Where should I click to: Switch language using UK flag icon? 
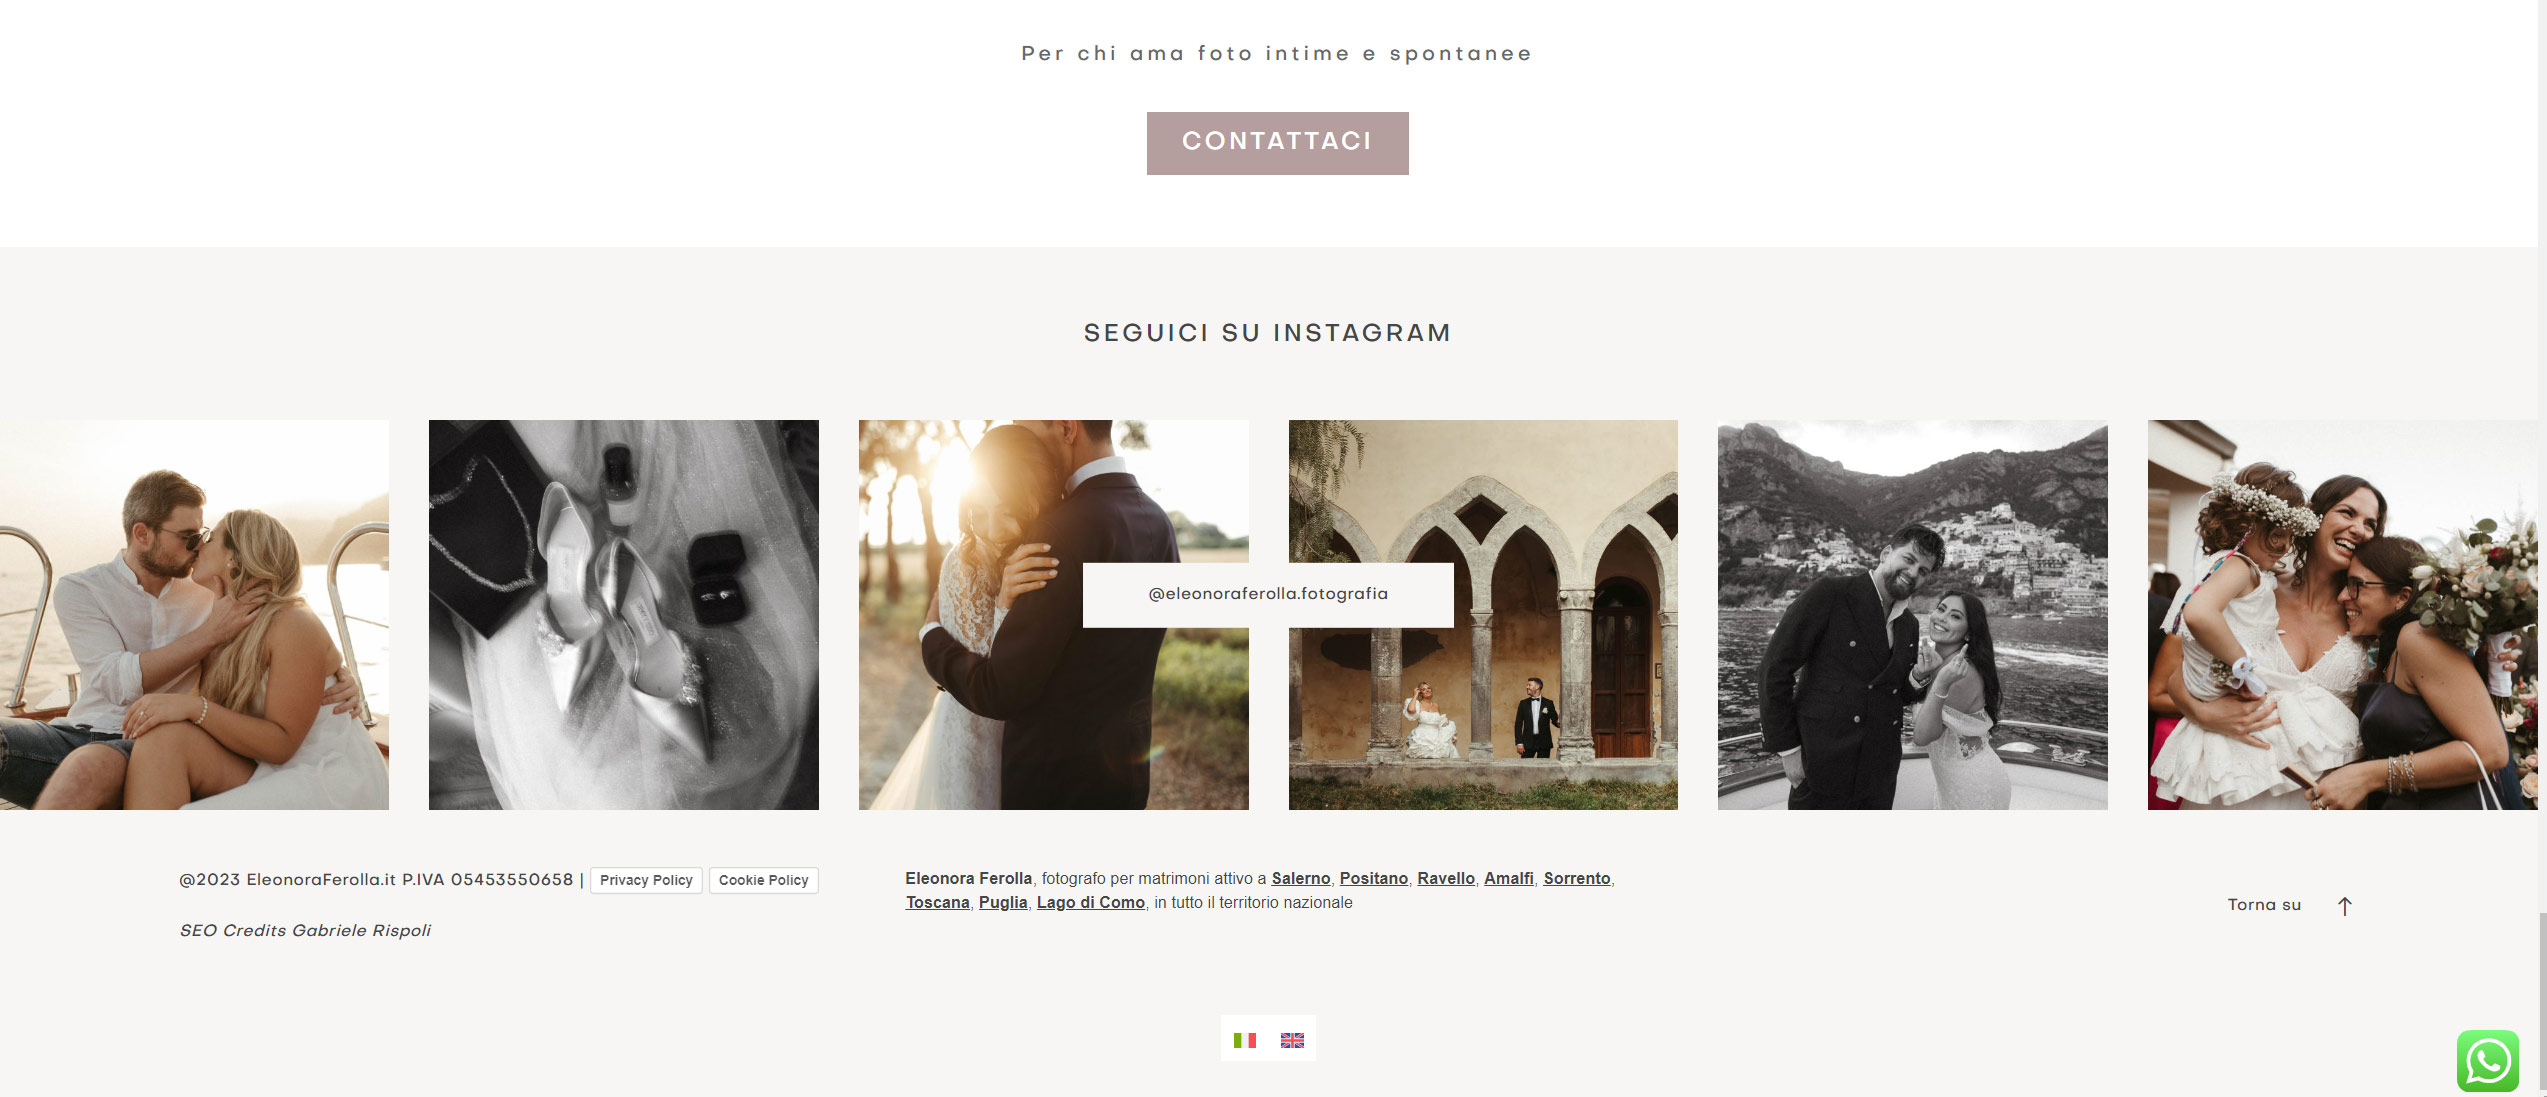point(1292,1040)
